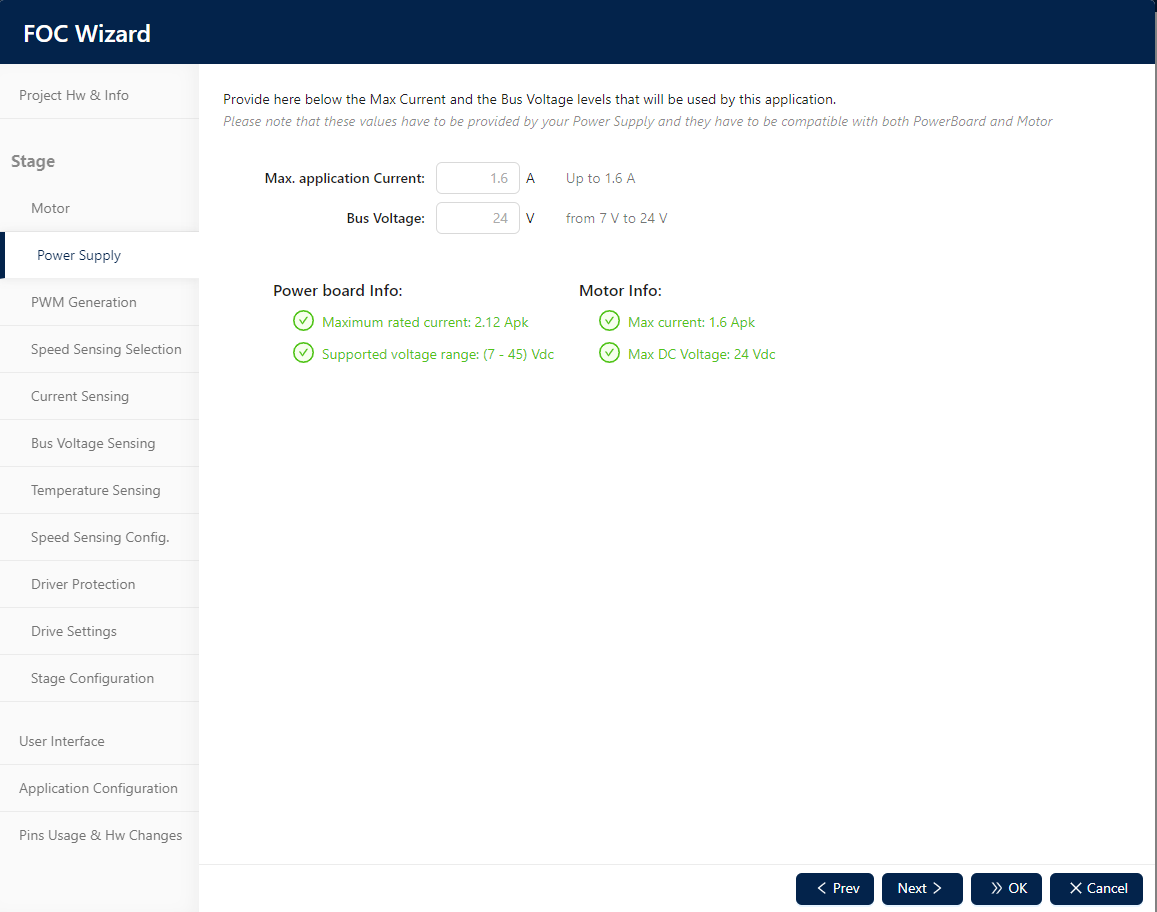Screen dimensions: 1157x912
Task: Click 'Supported voltage range: (7 - 45) Vdc' text
Action: point(438,355)
